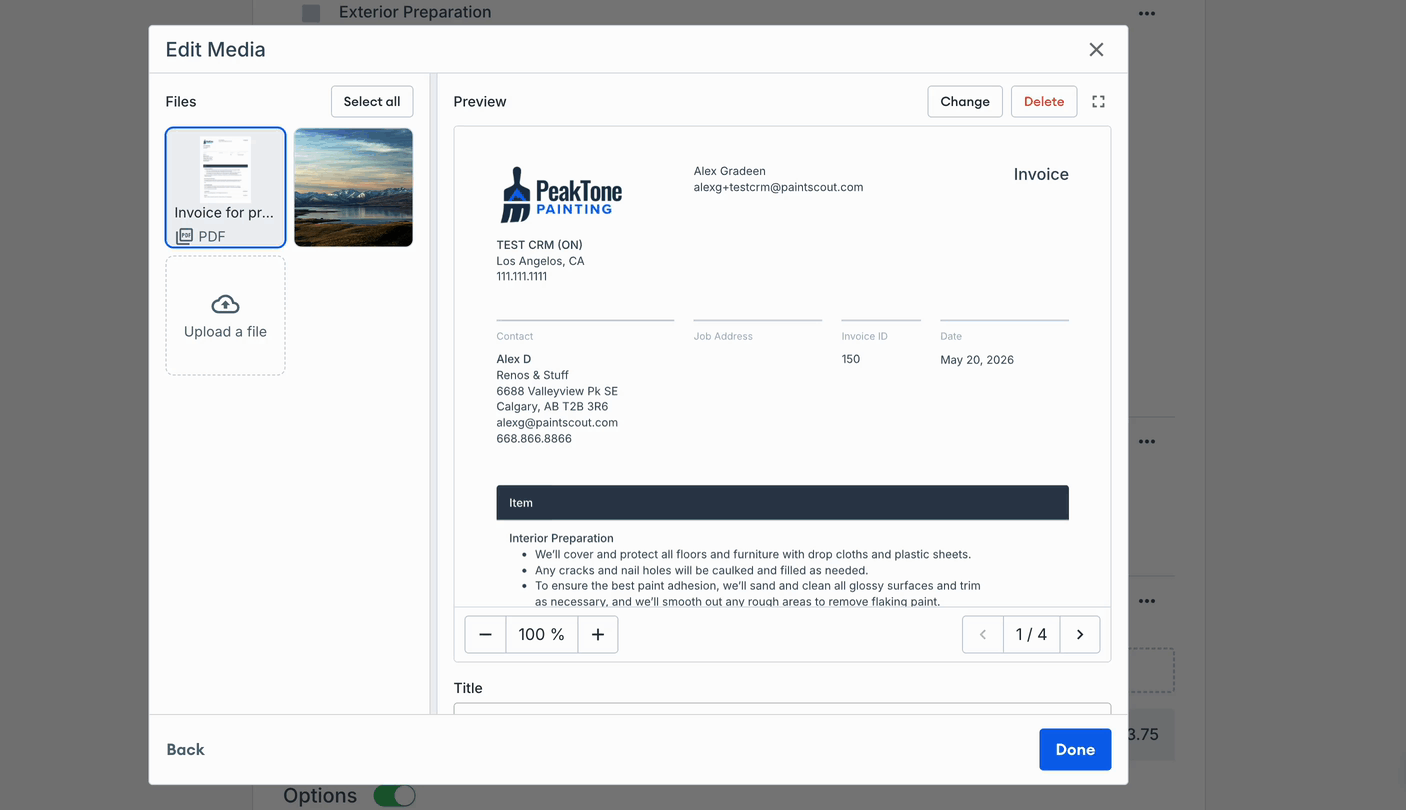This screenshot has width=1406, height=810.
Task: Click the Item table header
Action: (x=782, y=503)
